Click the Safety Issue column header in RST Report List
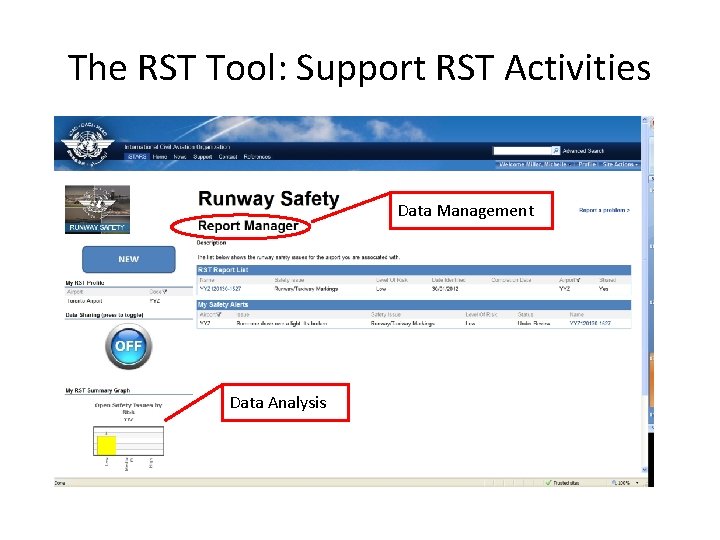Viewport: 720px width, 540px height. [x=289, y=280]
